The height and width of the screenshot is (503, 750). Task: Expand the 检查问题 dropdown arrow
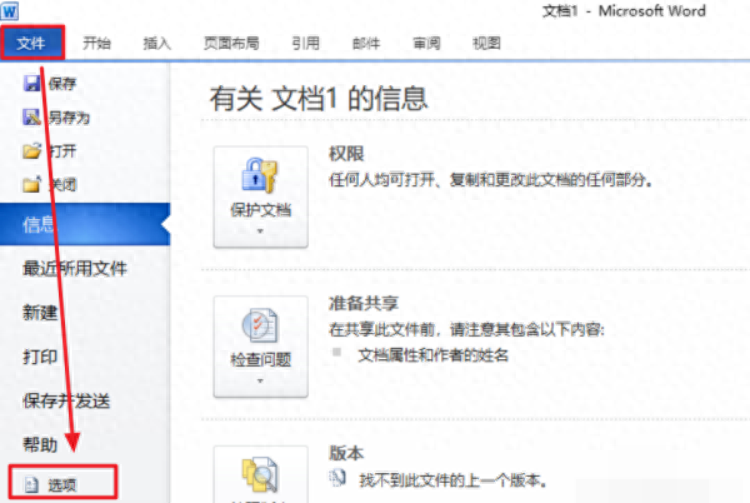coord(260,381)
